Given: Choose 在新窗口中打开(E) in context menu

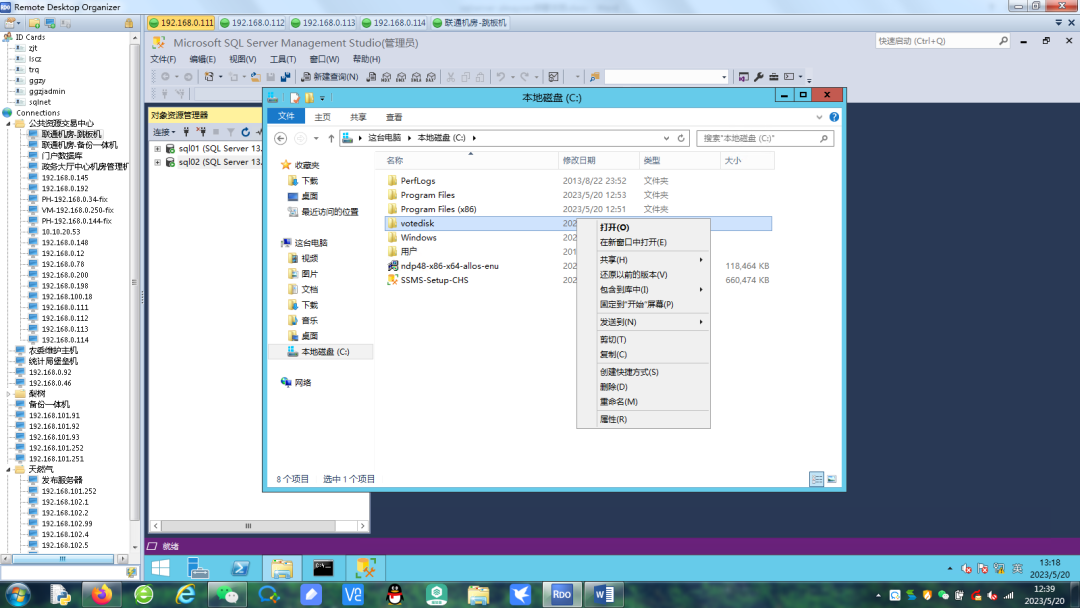Looking at the screenshot, I should pyautogui.click(x=643, y=242).
